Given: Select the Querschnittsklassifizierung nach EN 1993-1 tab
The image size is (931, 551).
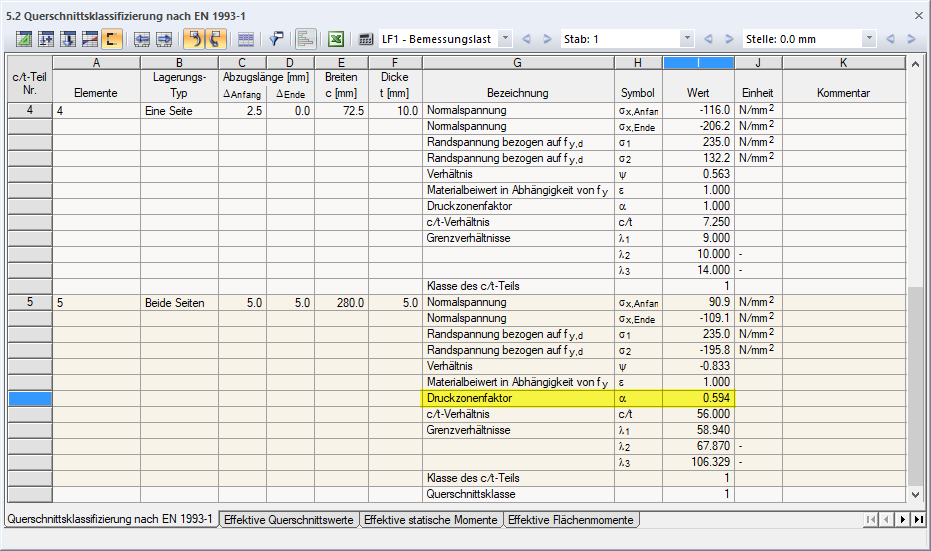Looking at the screenshot, I should [110, 519].
